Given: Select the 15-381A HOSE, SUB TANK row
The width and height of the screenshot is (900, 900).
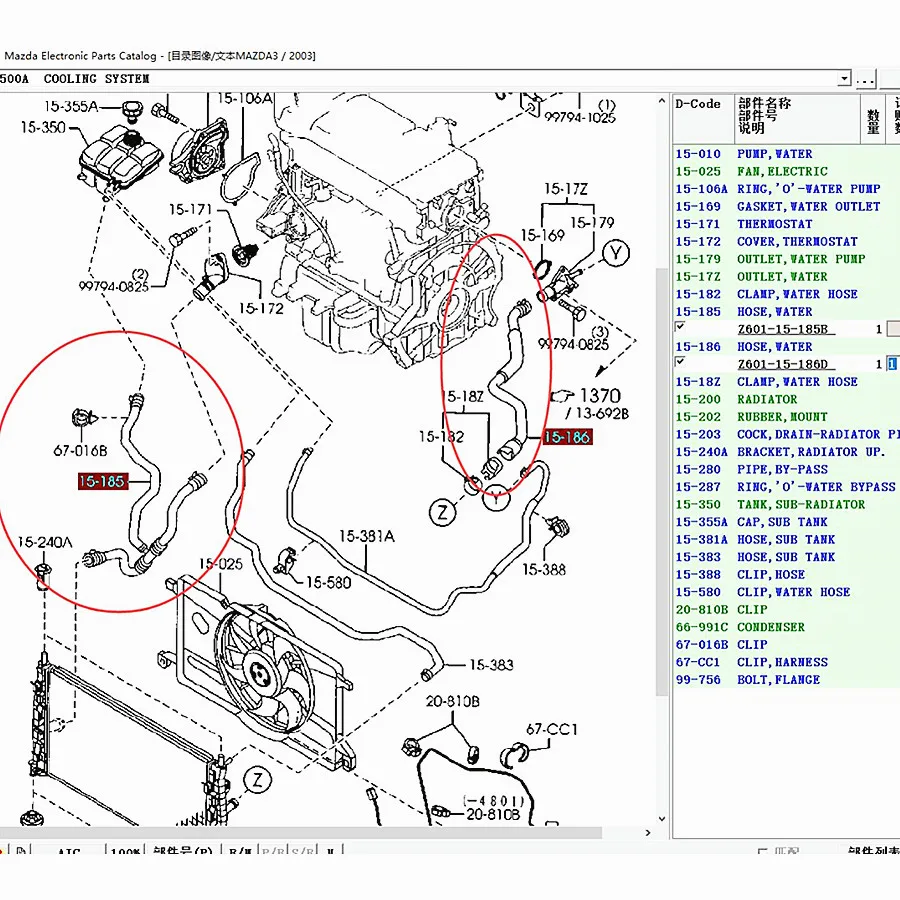Looking at the screenshot, I should coord(786,540).
